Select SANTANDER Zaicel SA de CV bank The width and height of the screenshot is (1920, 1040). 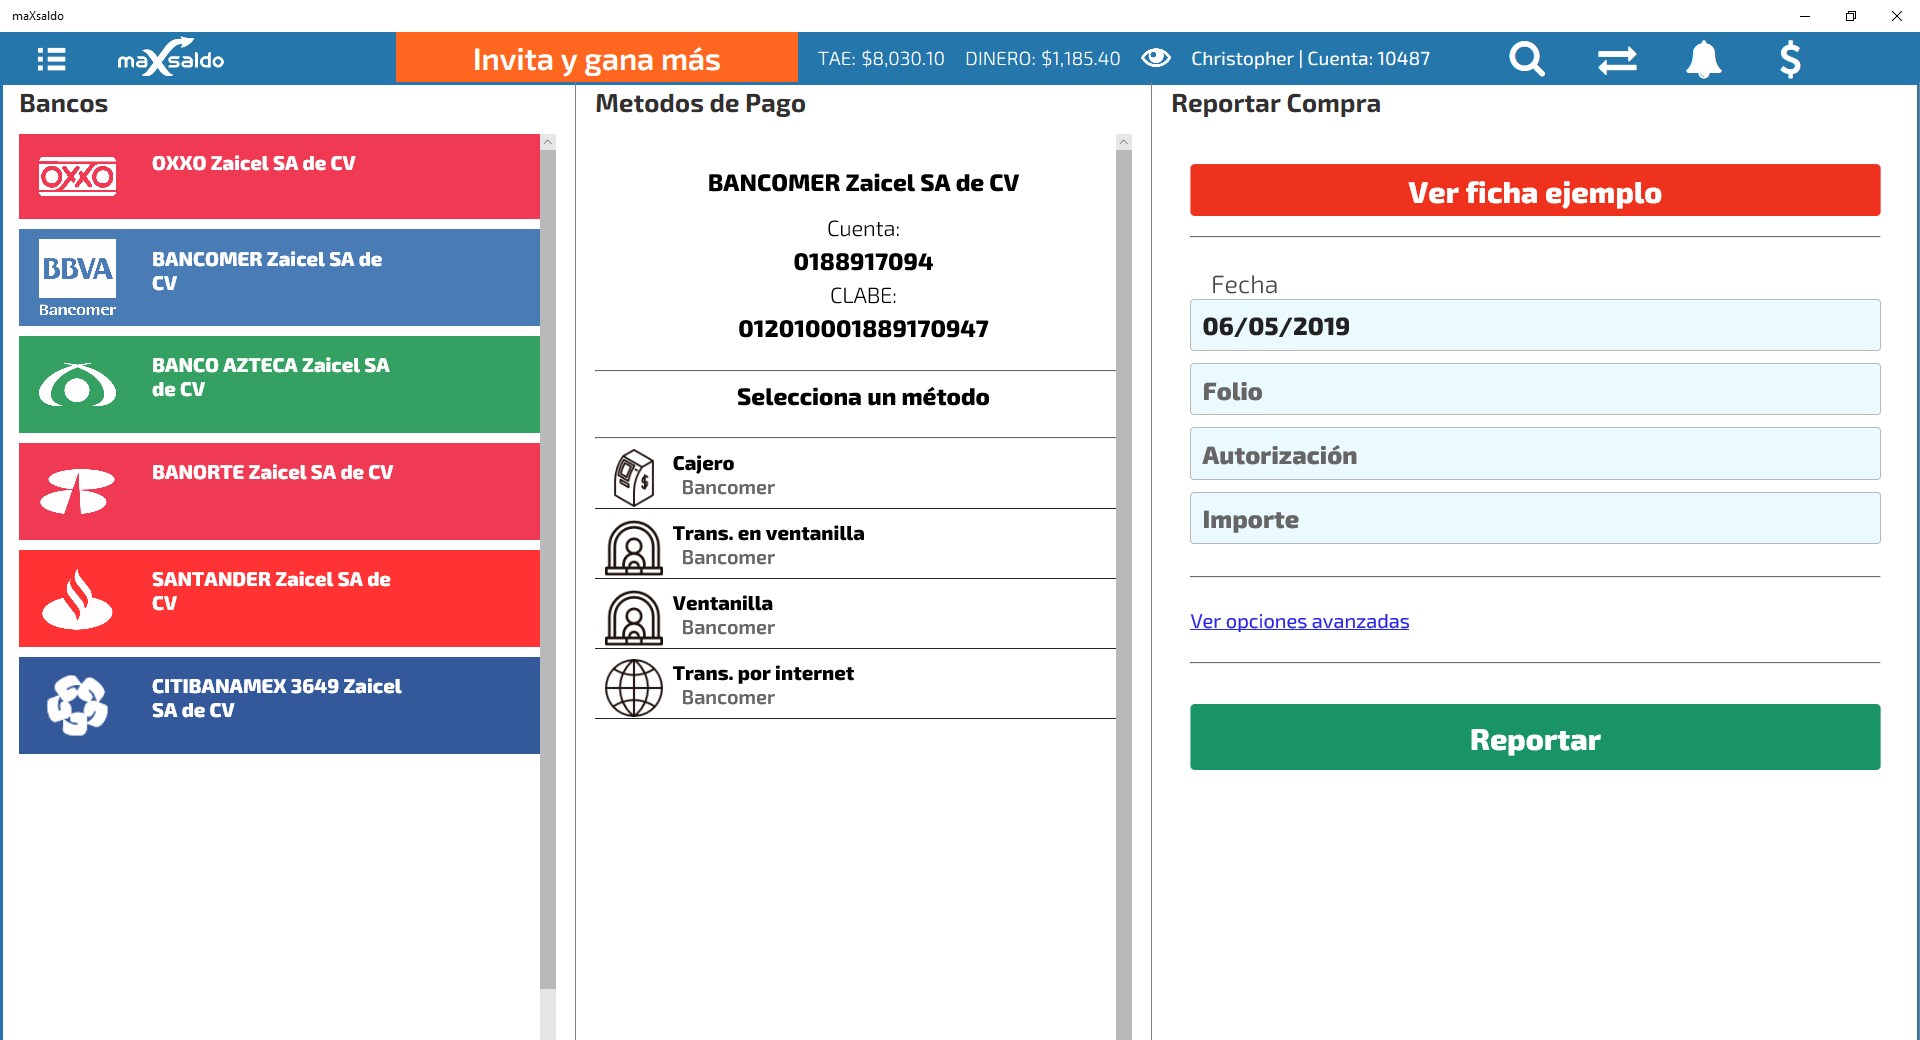pyautogui.click(x=279, y=598)
